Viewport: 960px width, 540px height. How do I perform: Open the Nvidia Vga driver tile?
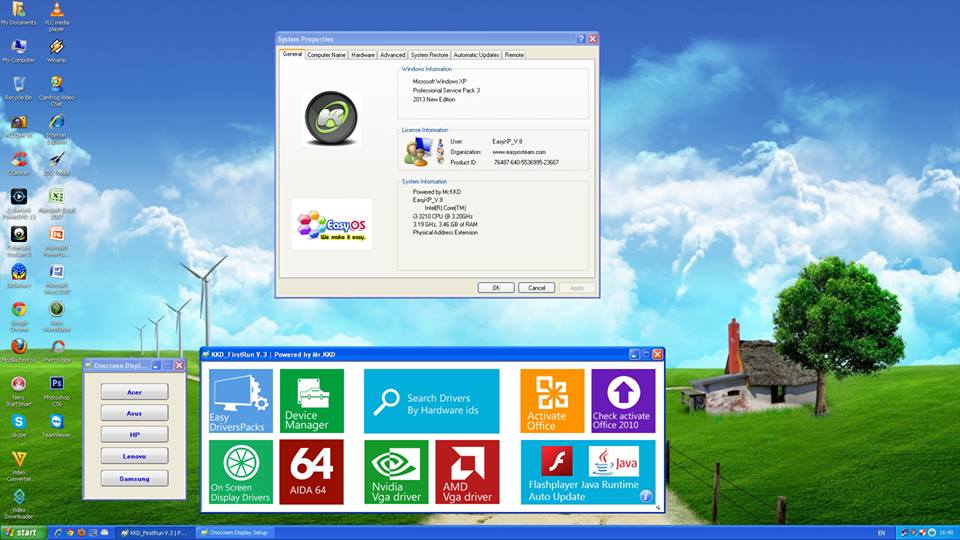coord(396,472)
